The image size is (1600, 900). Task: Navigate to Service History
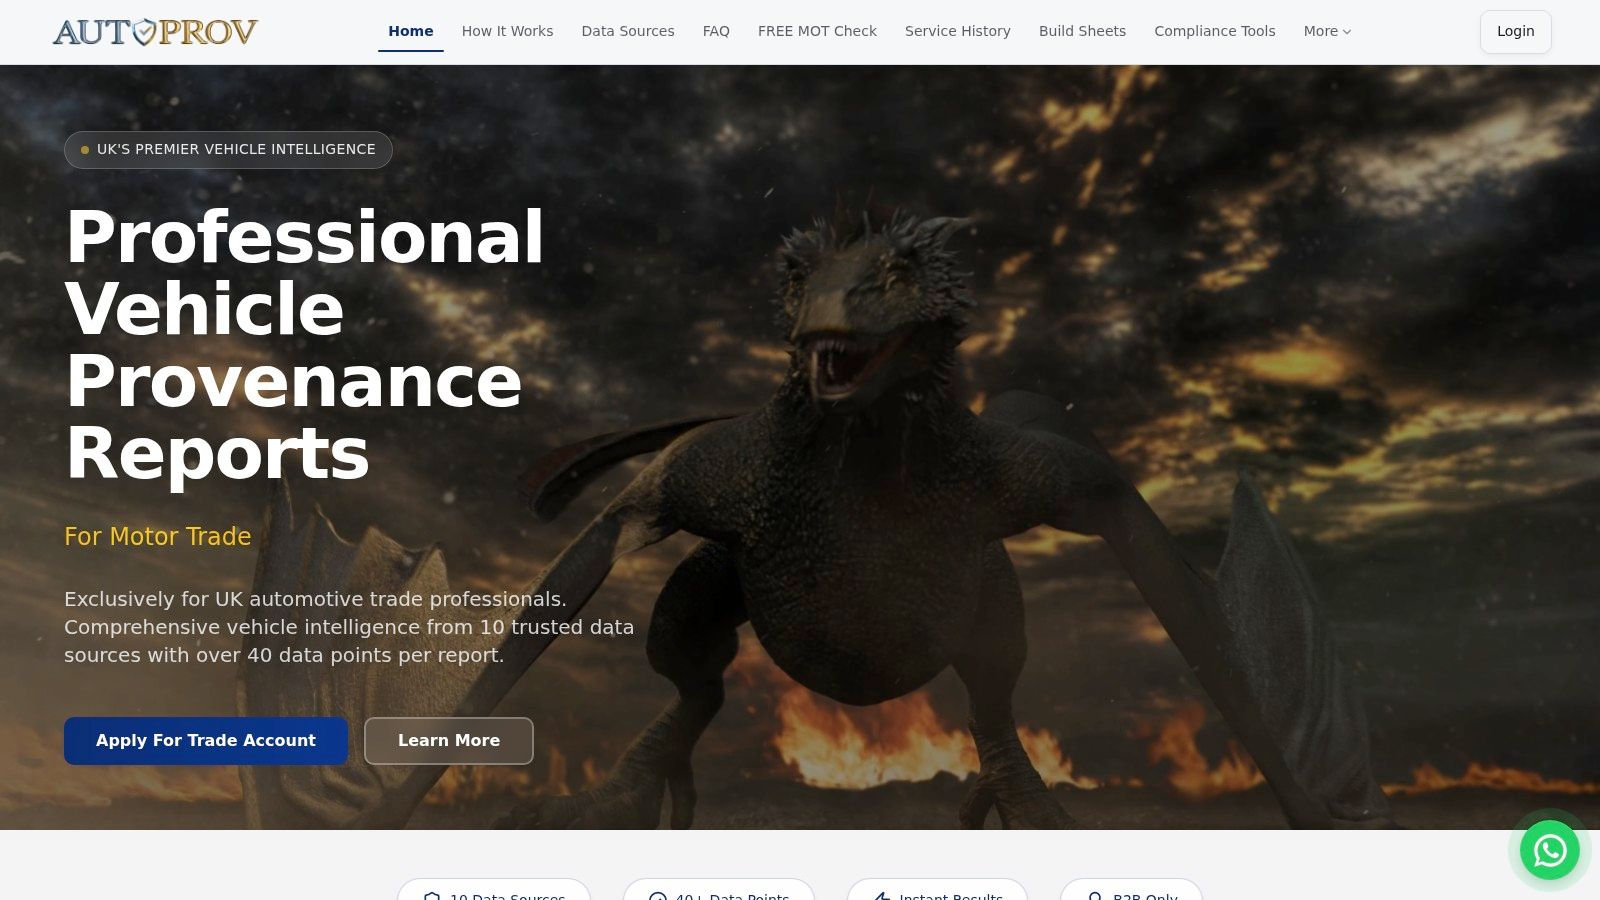pos(958,31)
